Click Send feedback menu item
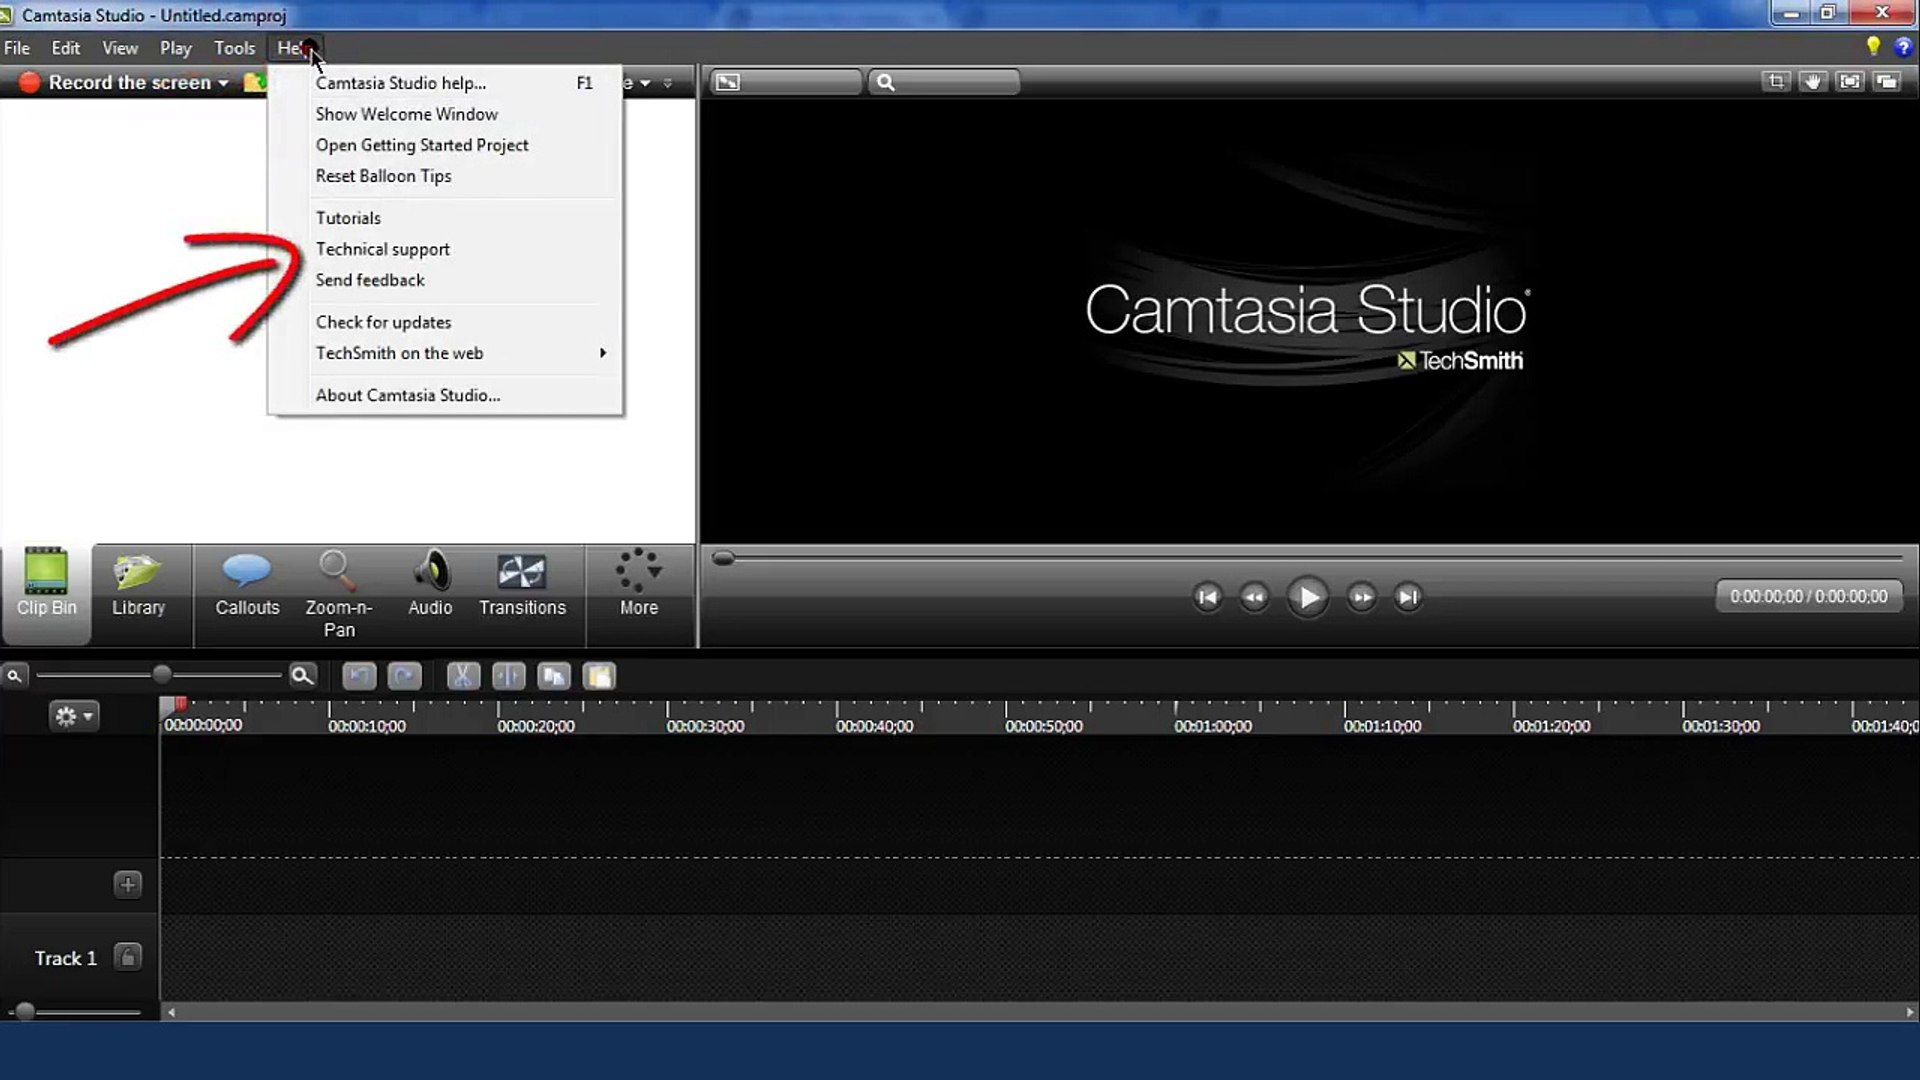This screenshot has width=1920, height=1080. pyautogui.click(x=369, y=280)
